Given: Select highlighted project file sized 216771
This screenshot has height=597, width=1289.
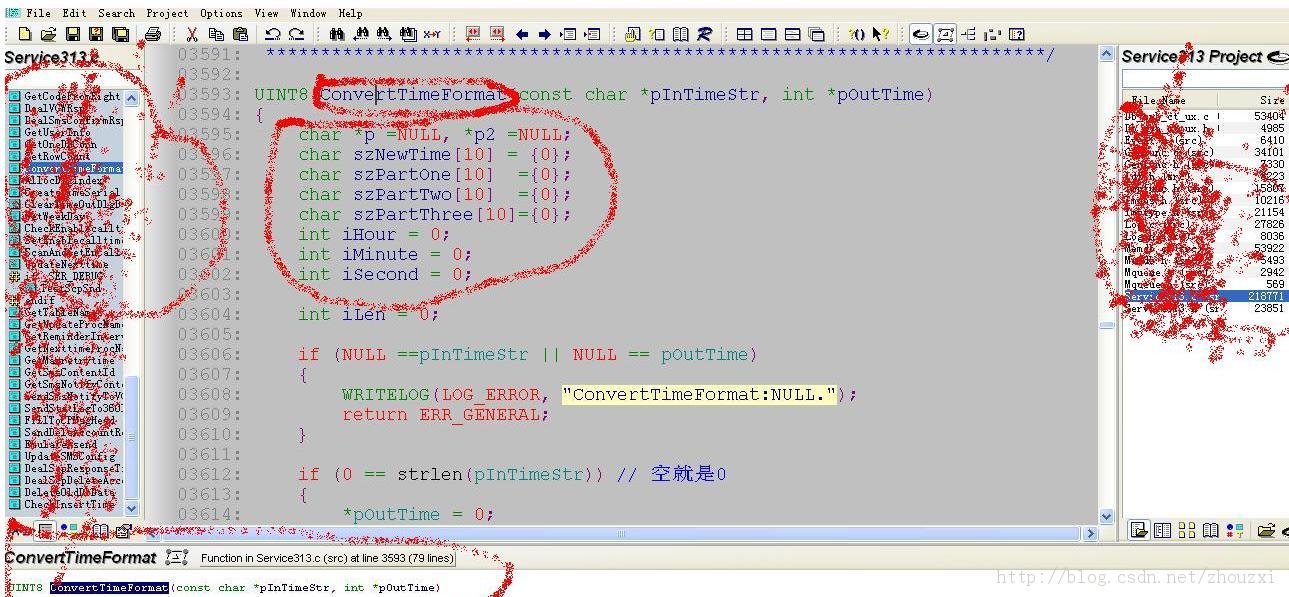Looking at the screenshot, I should coord(1204,296).
